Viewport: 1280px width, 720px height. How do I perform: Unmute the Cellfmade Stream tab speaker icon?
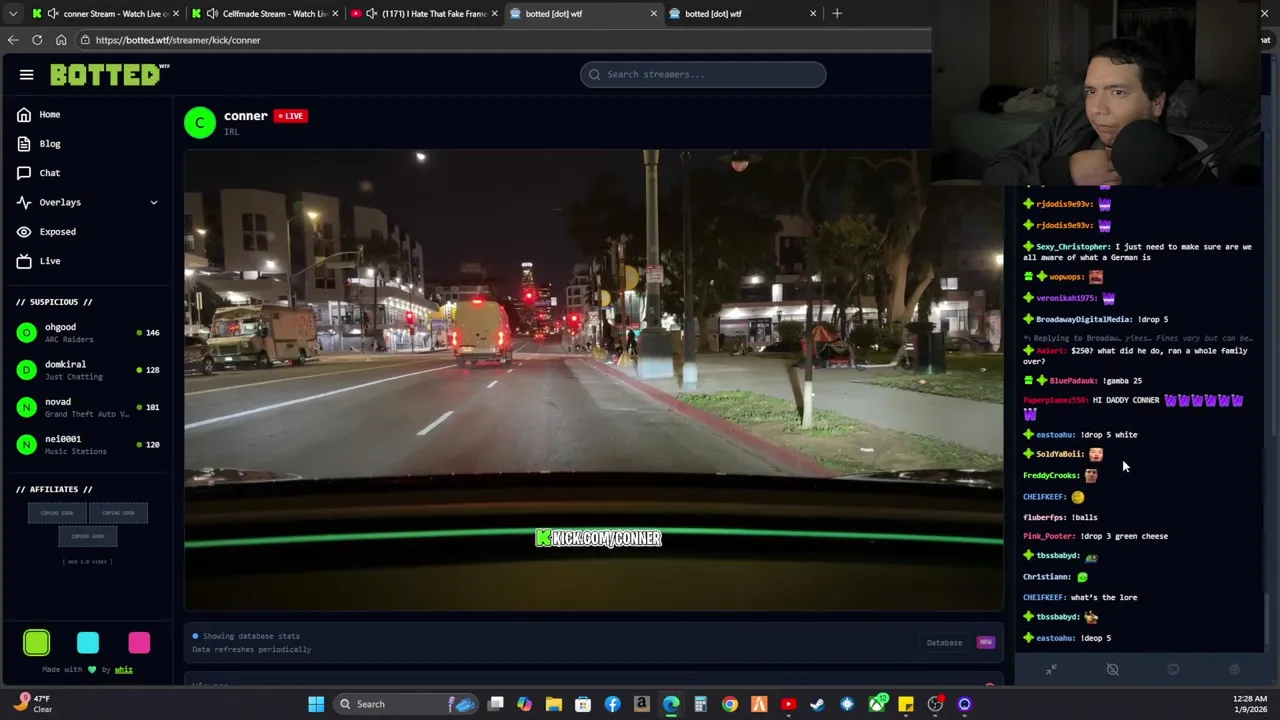pos(212,13)
